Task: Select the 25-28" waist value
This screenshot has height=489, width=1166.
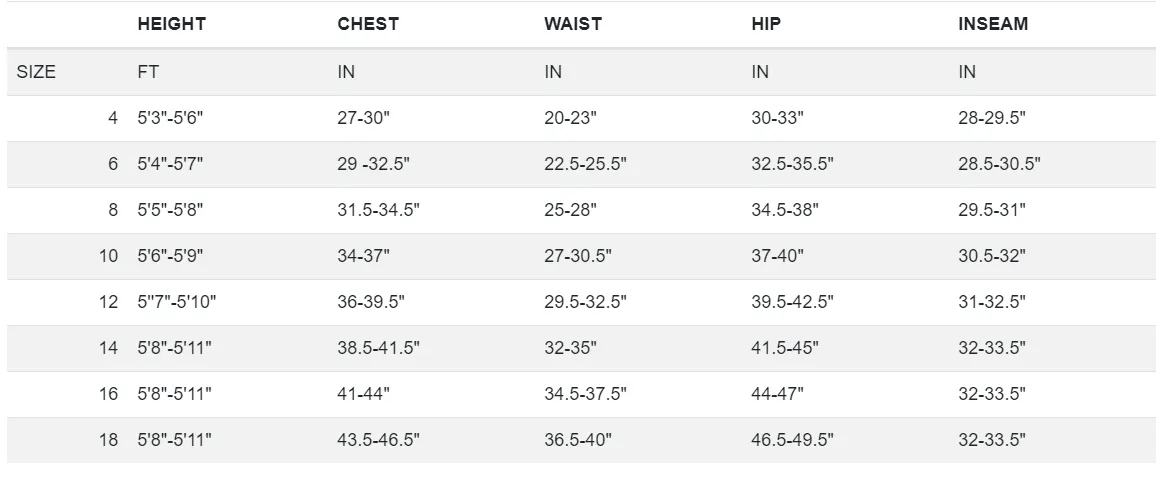Action: 570,210
